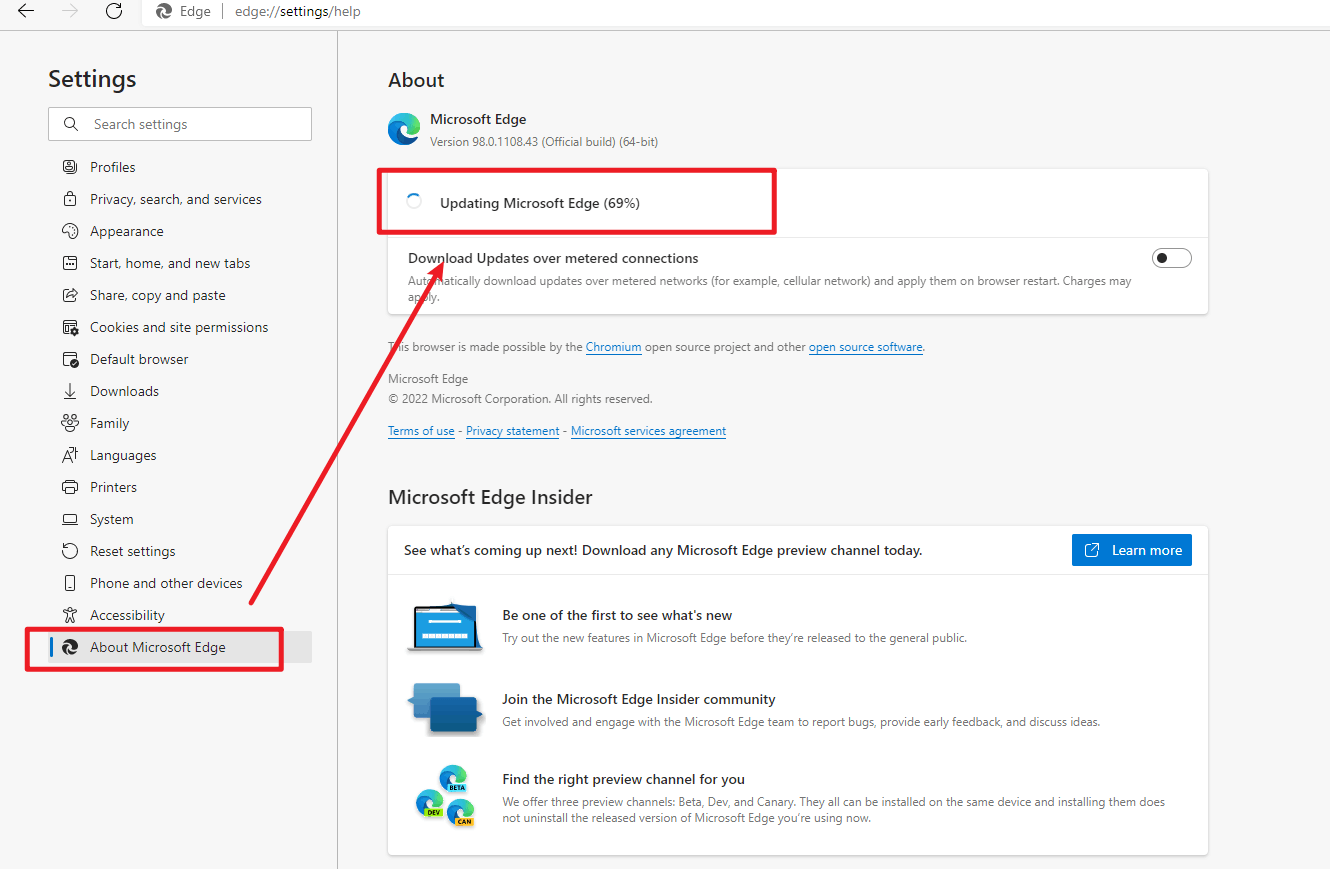Click Find the right preview channel text

[623, 779]
